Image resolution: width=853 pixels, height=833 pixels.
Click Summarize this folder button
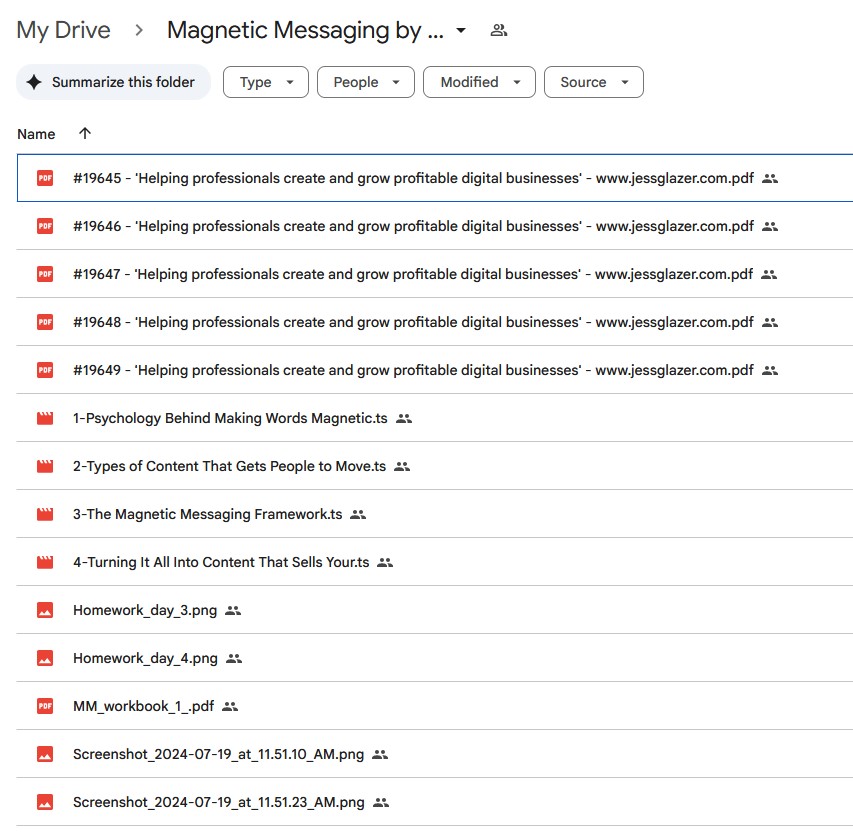click(x=113, y=82)
